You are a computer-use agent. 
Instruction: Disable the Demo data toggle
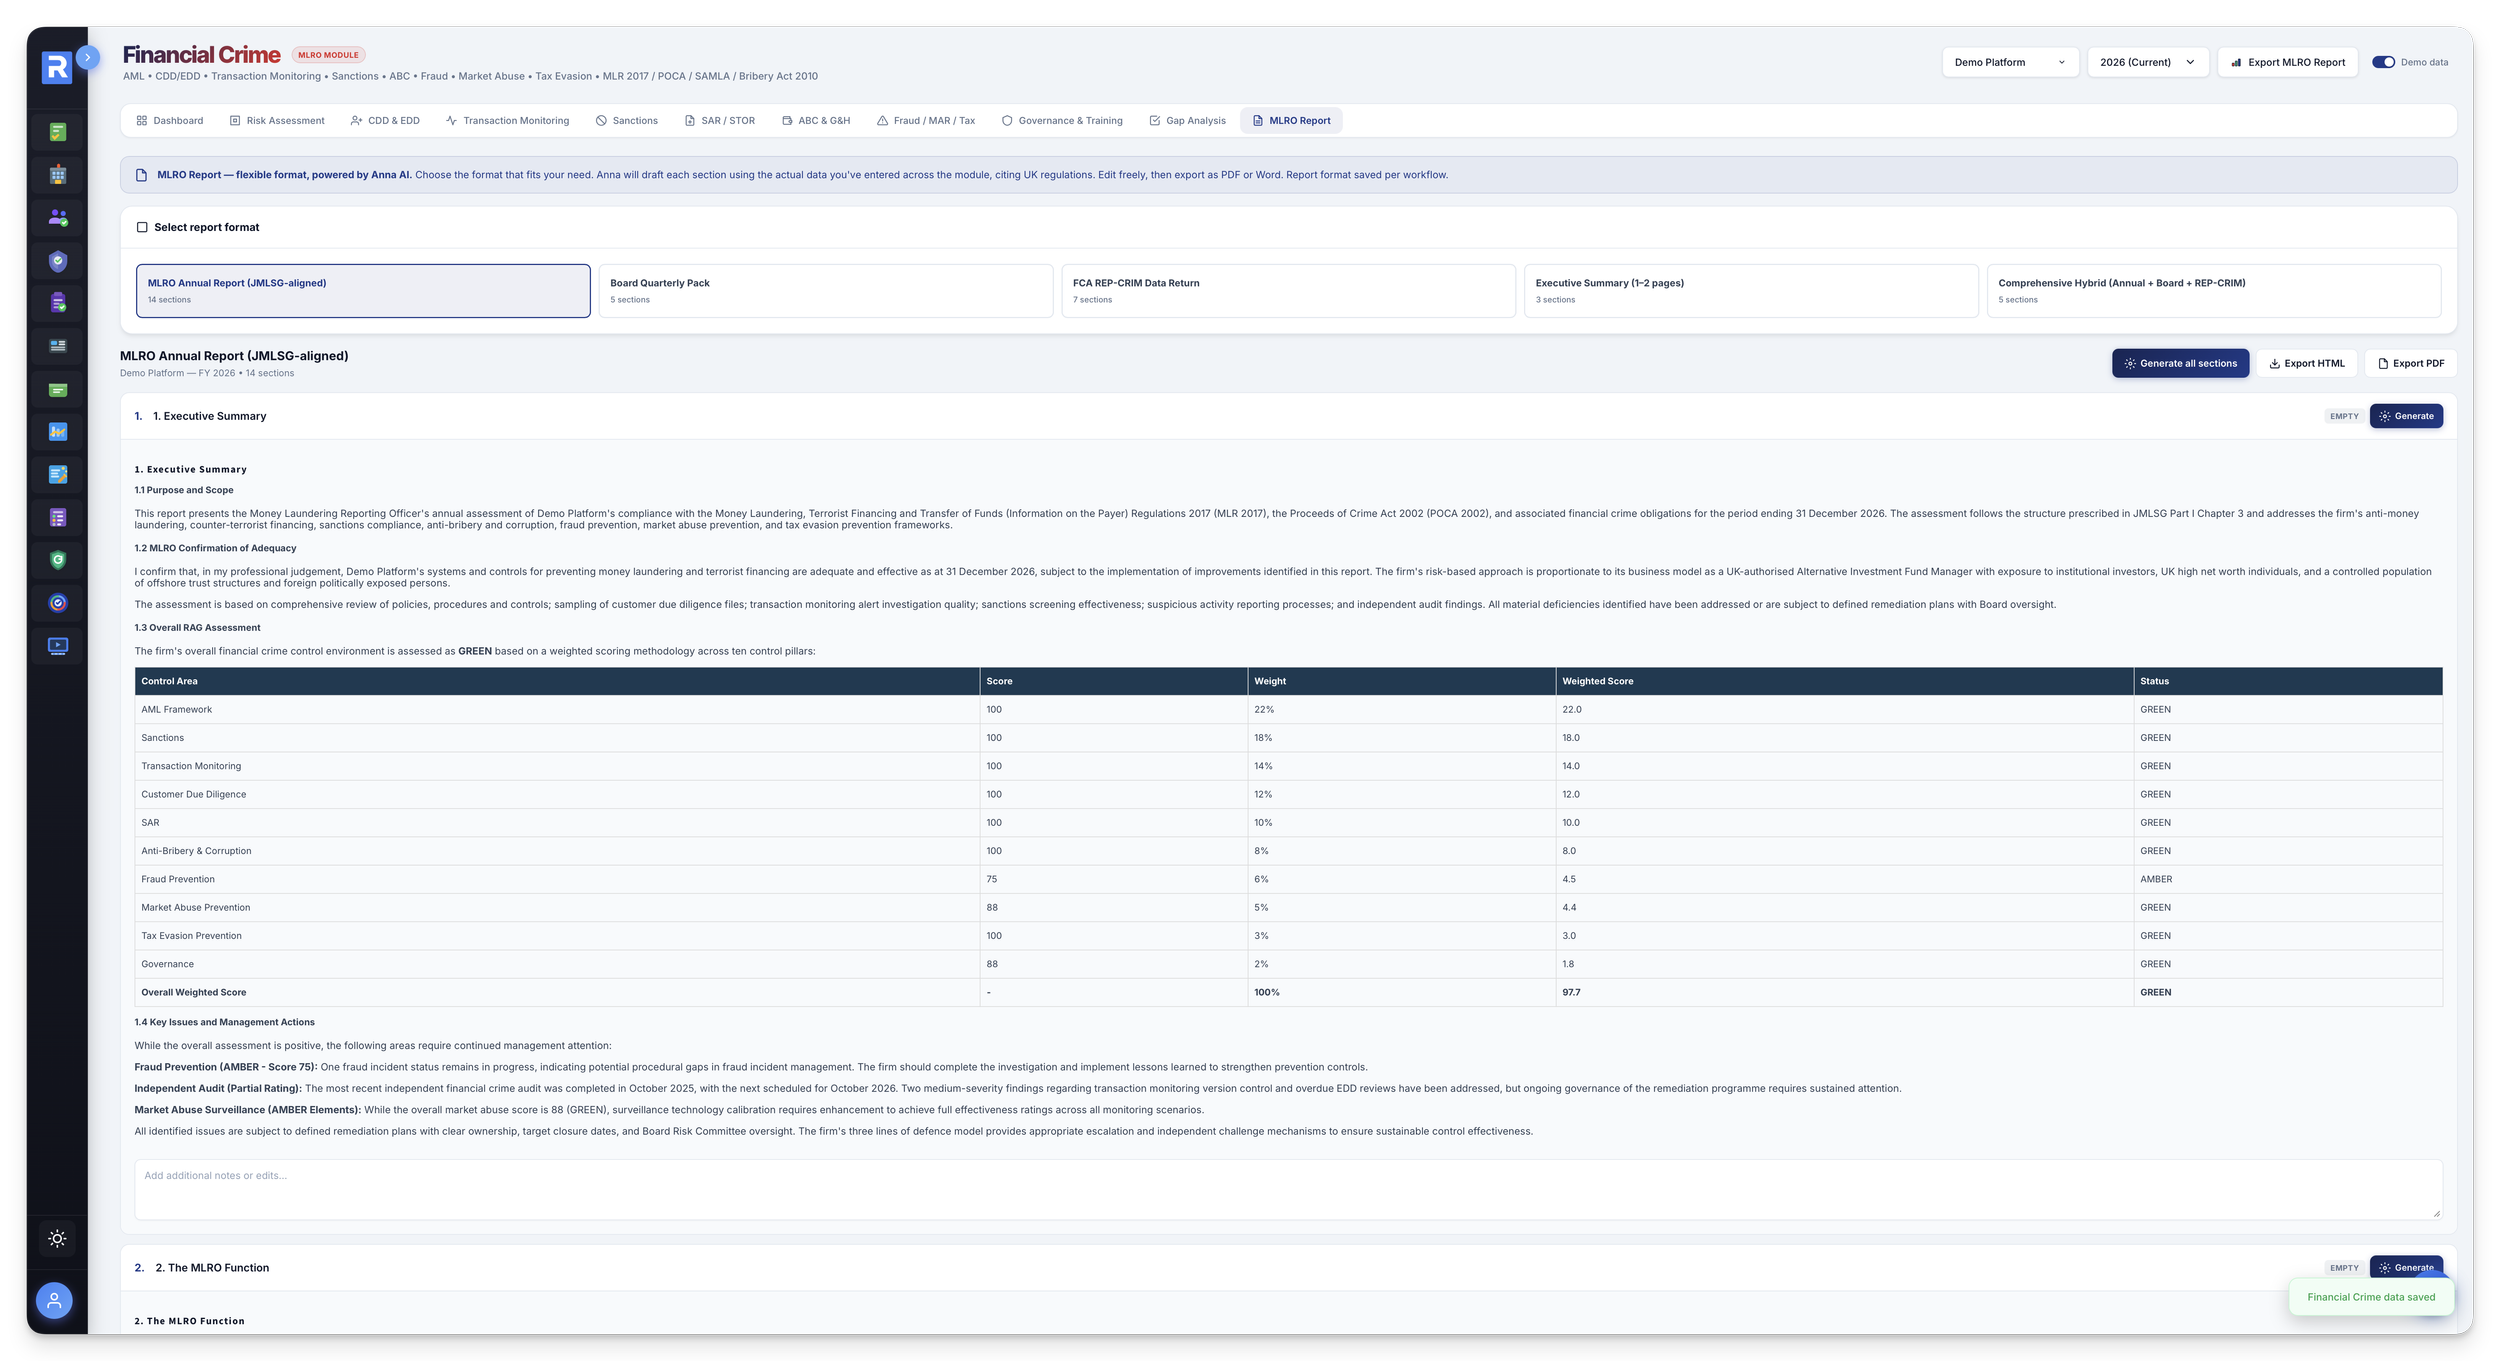[x=2382, y=61]
